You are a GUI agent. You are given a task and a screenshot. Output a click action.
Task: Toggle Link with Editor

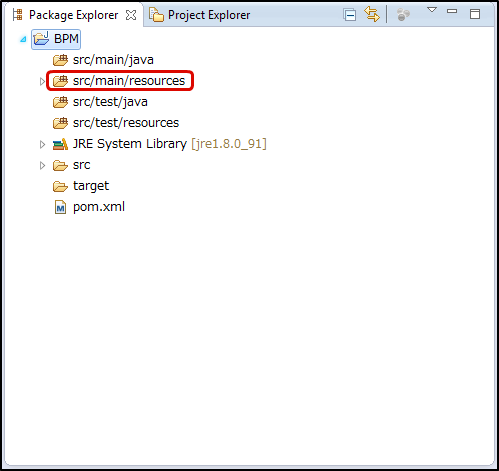(x=372, y=14)
